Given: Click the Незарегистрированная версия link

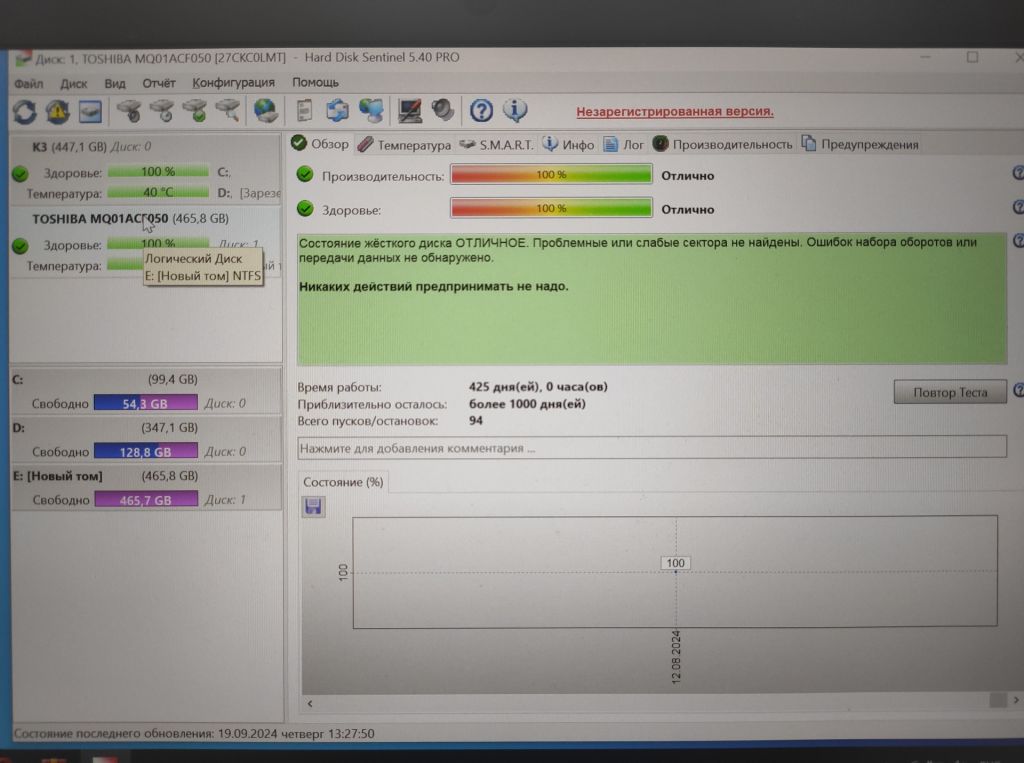Looking at the screenshot, I should click(675, 111).
